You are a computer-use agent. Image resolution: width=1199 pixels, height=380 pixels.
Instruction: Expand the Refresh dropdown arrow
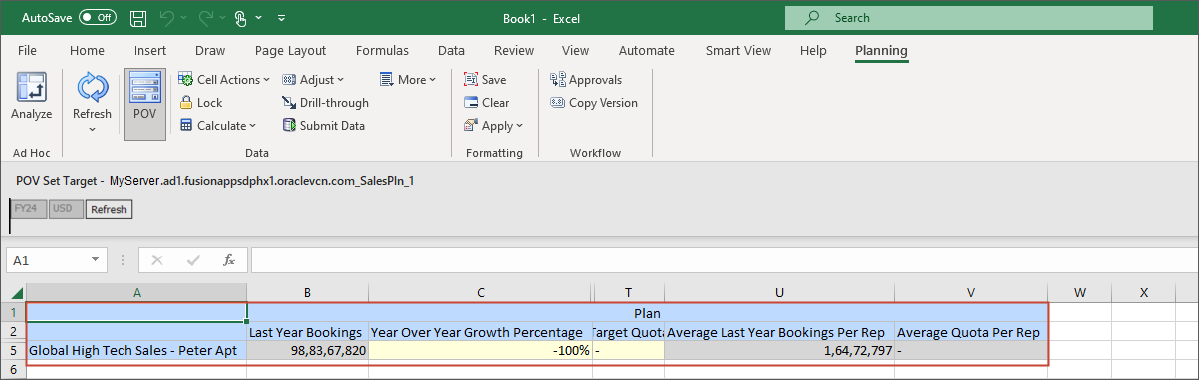(93, 129)
